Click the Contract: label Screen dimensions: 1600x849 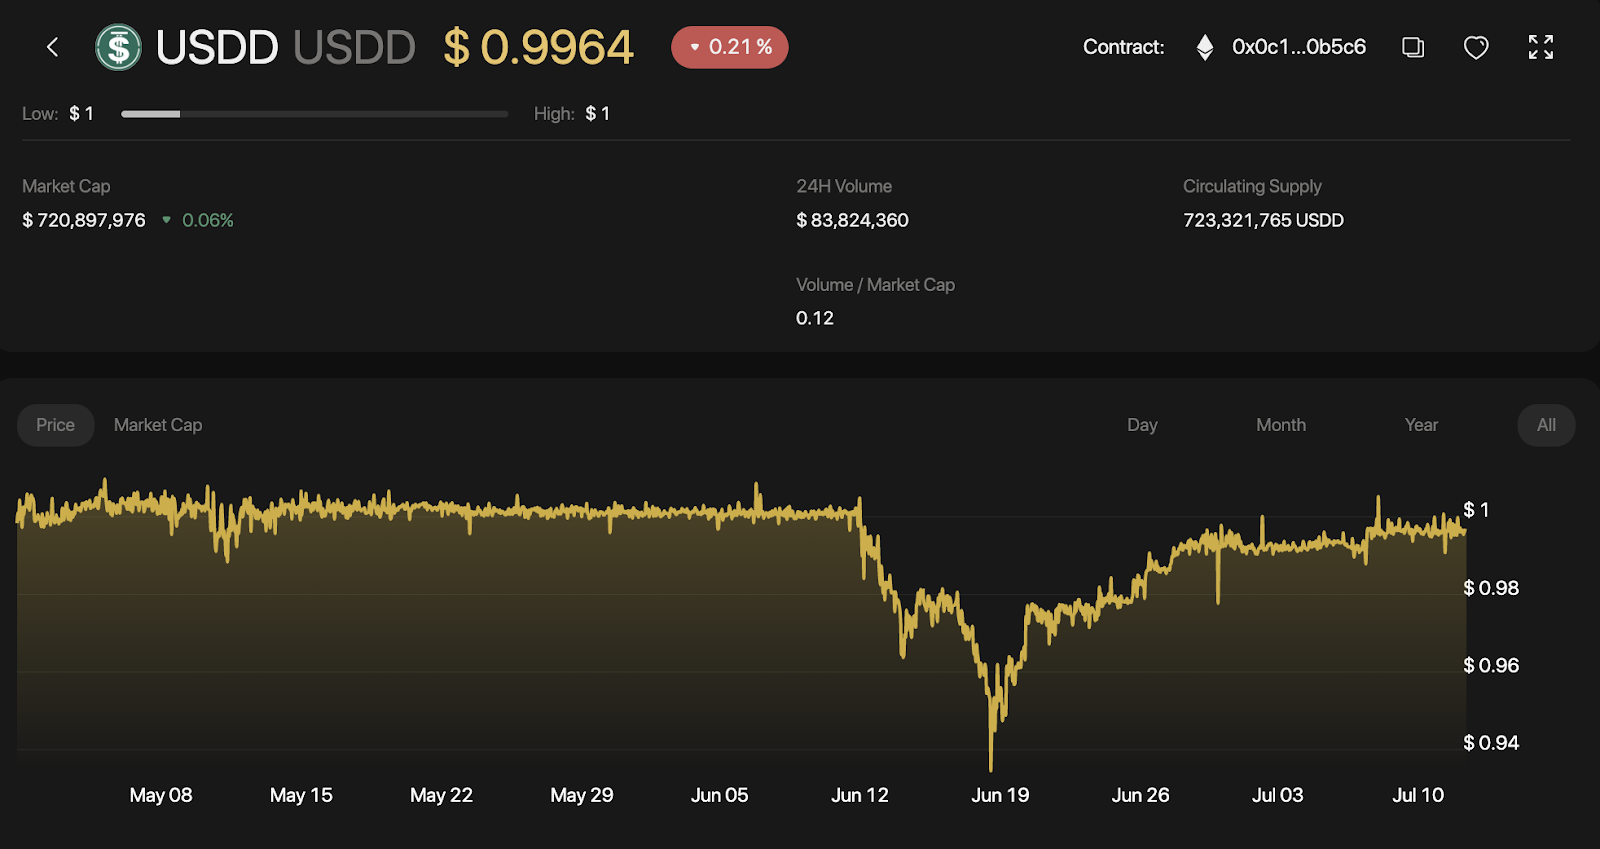(1124, 47)
